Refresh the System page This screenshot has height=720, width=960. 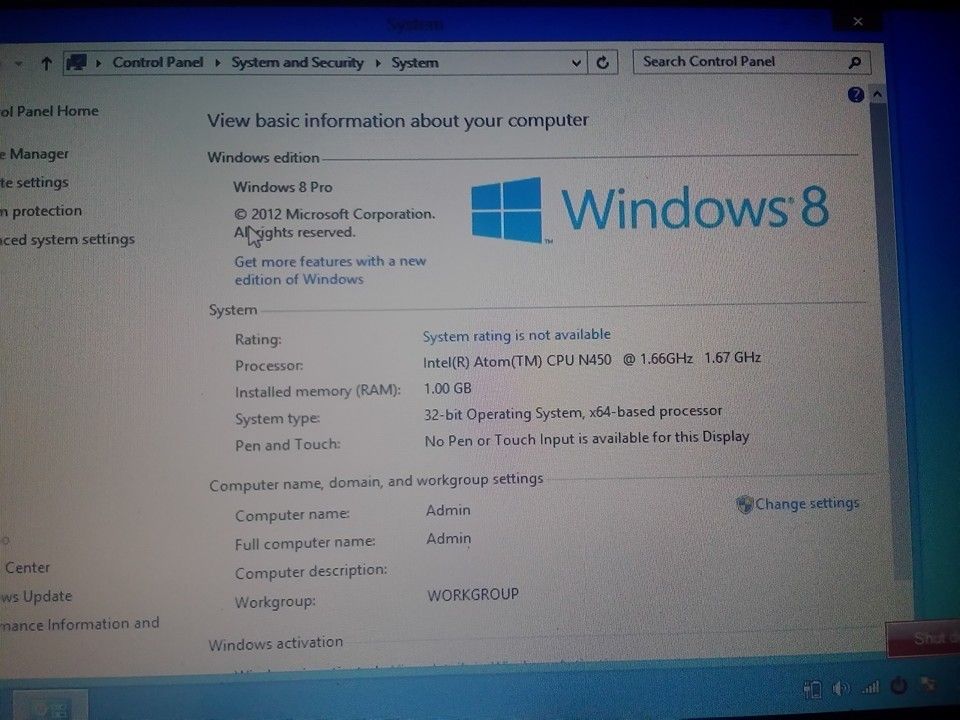[602, 62]
